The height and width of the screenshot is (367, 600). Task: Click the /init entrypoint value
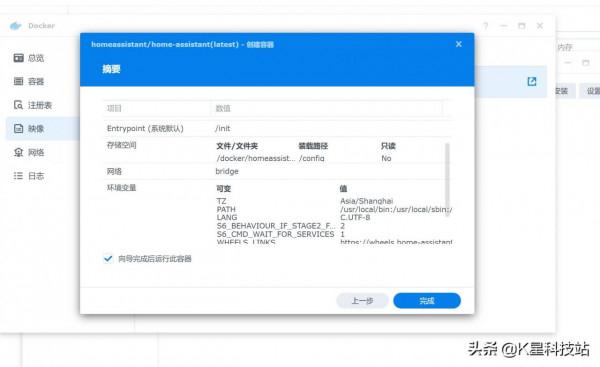223,129
